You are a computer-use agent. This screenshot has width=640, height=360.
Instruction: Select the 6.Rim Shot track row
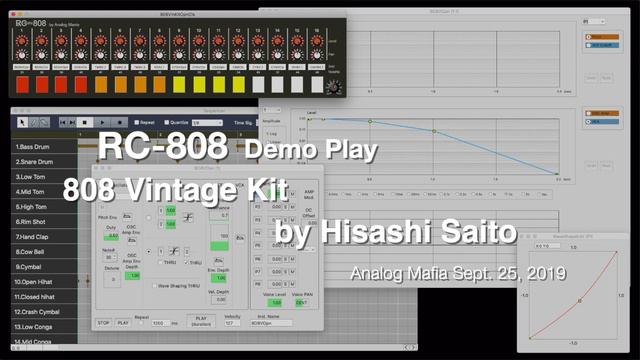[x=44, y=222]
